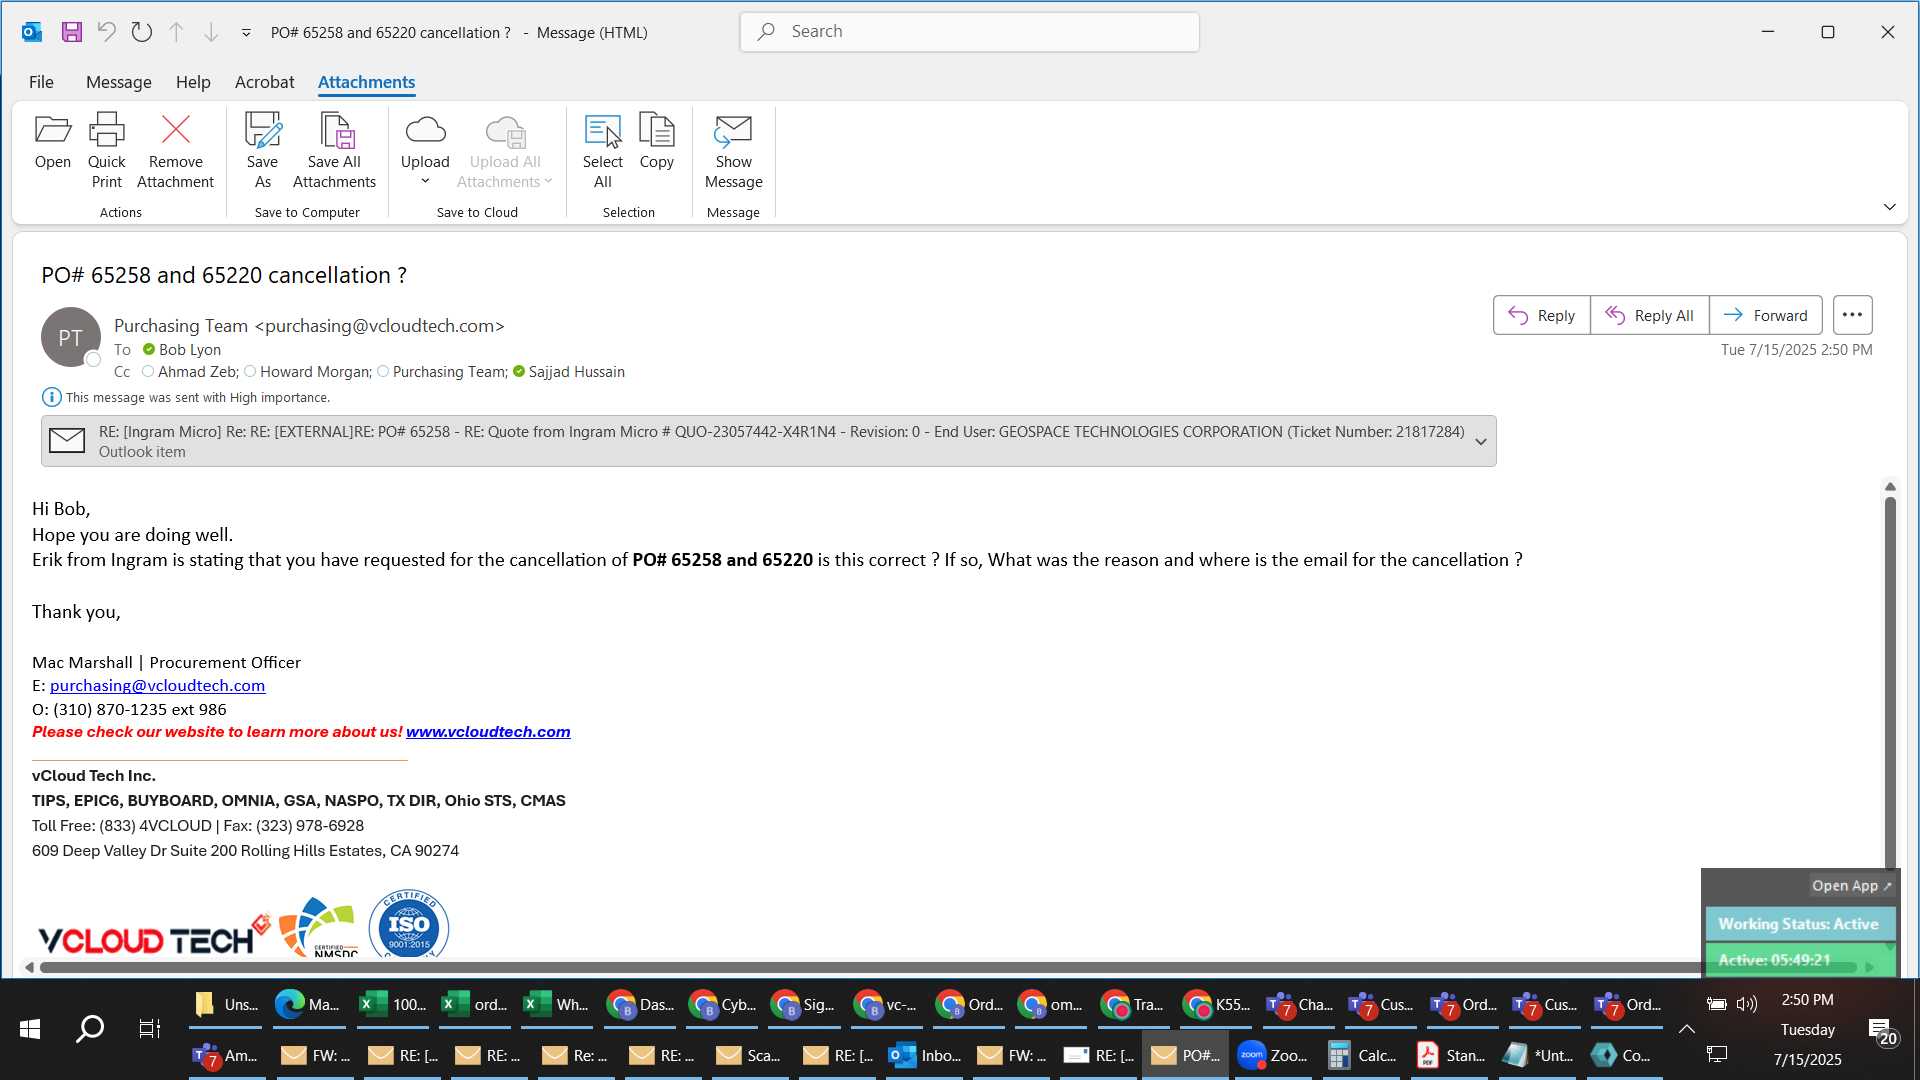Copy the selected attachment
The height and width of the screenshot is (1080, 1920).
(x=656, y=142)
